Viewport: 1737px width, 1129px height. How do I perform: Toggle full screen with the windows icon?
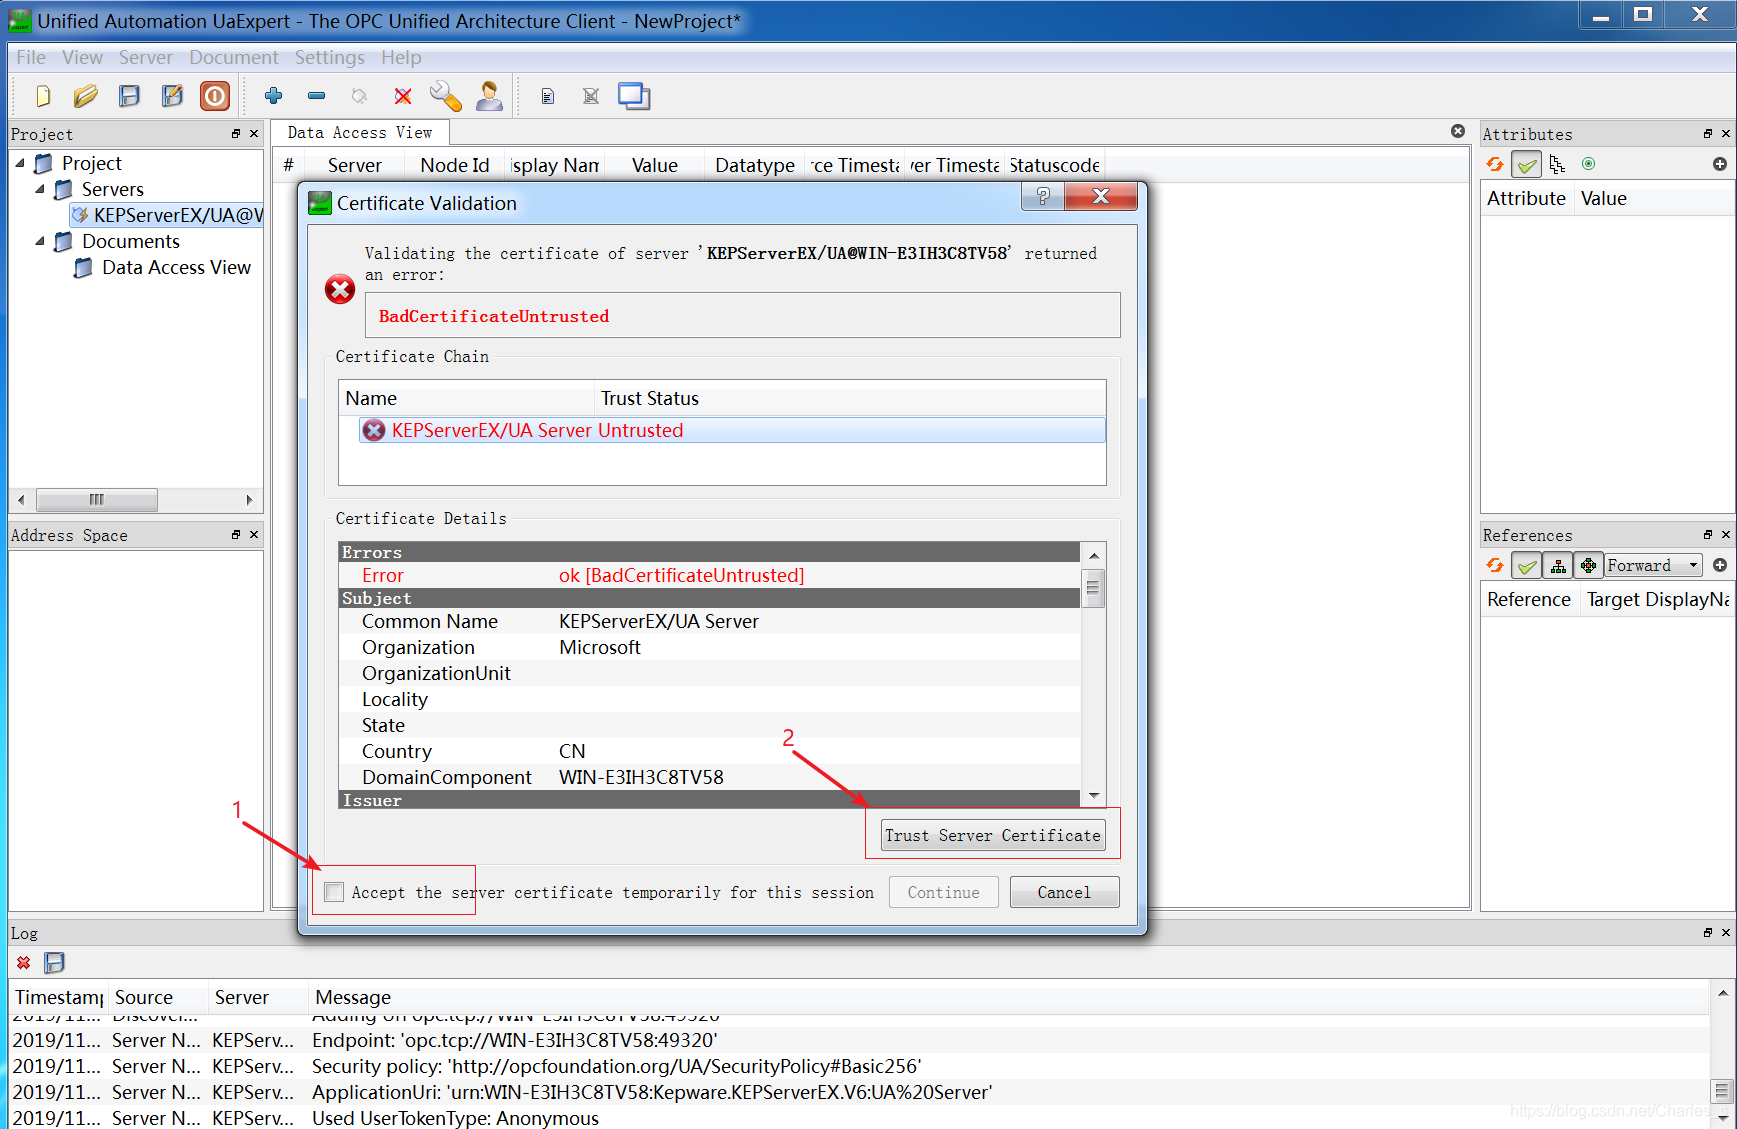(634, 96)
